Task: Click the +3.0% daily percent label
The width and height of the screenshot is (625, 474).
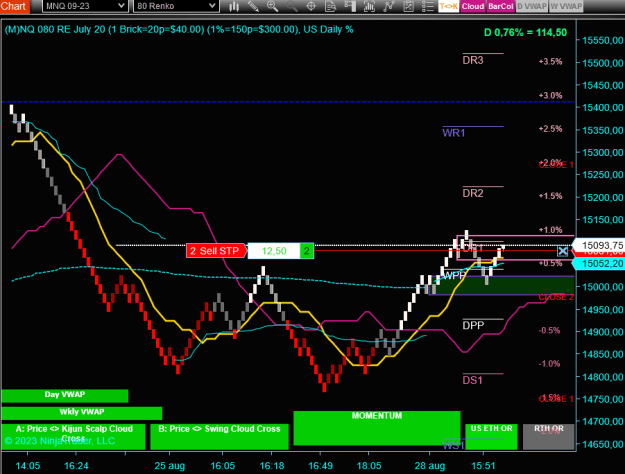Action: (550, 95)
